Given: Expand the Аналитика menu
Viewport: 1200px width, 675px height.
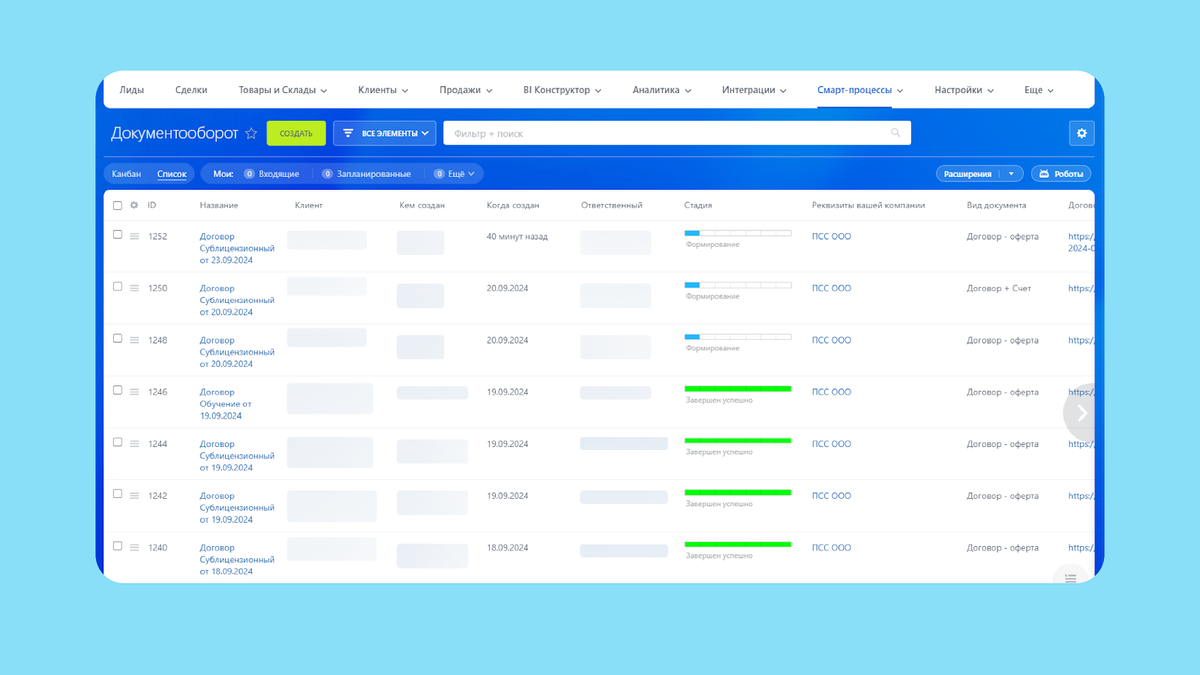Looking at the screenshot, I should click(662, 90).
